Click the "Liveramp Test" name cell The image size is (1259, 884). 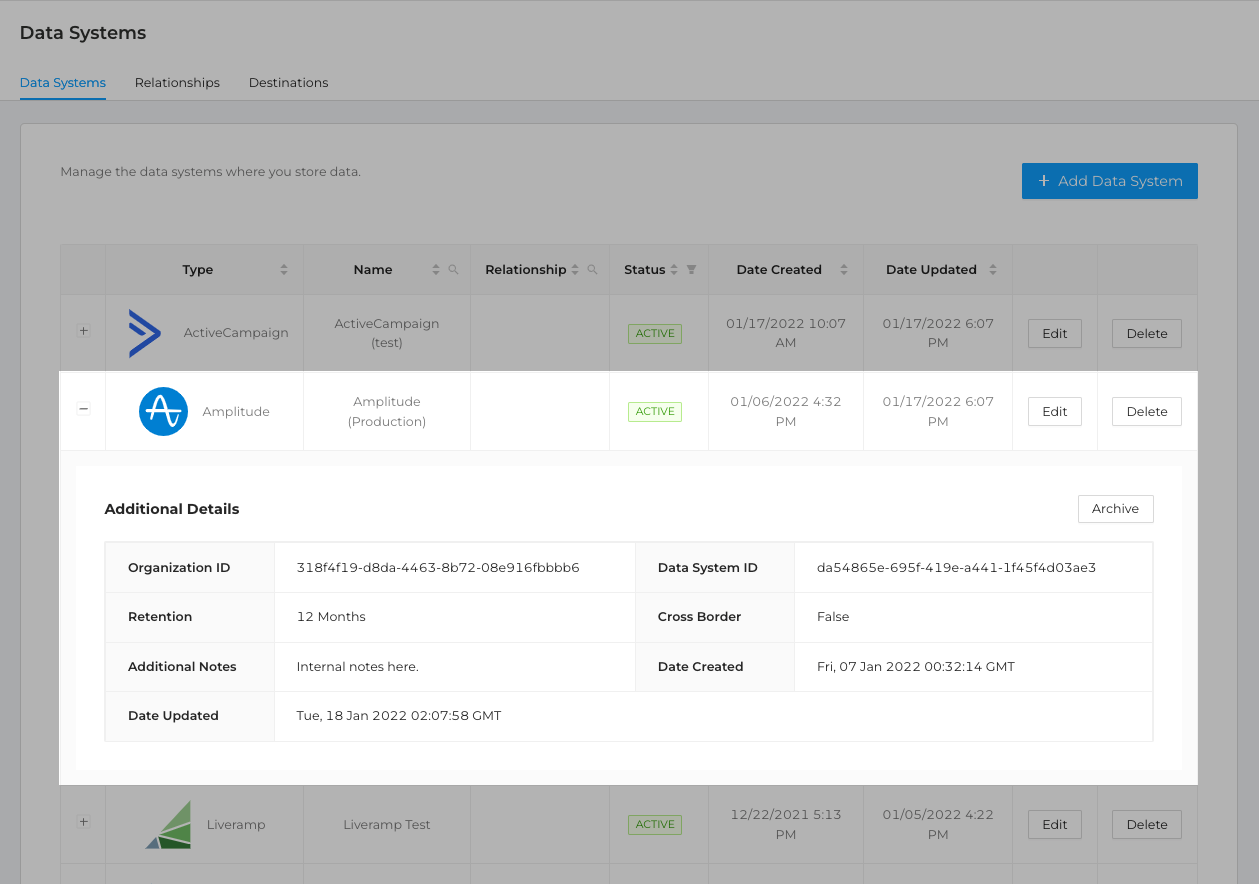coord(387,825)
